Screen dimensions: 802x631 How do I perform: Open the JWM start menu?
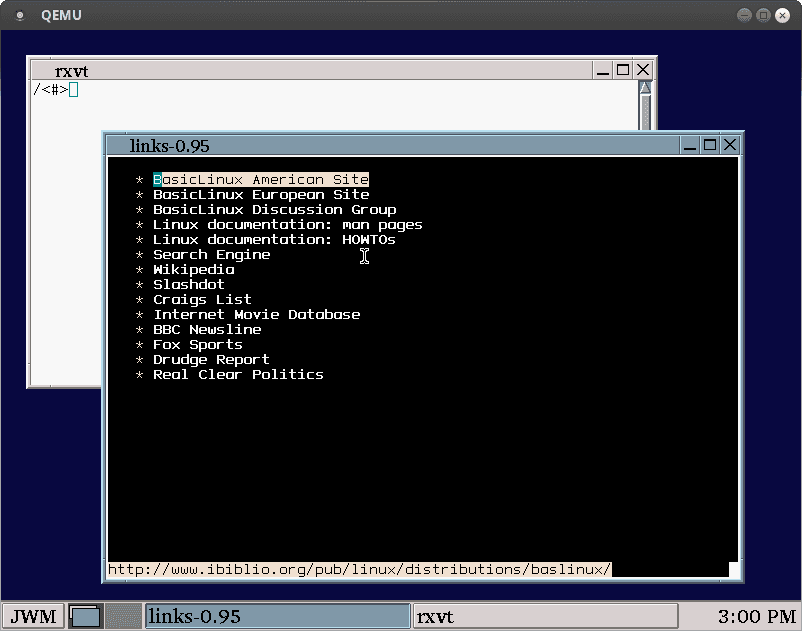point(33,616)
